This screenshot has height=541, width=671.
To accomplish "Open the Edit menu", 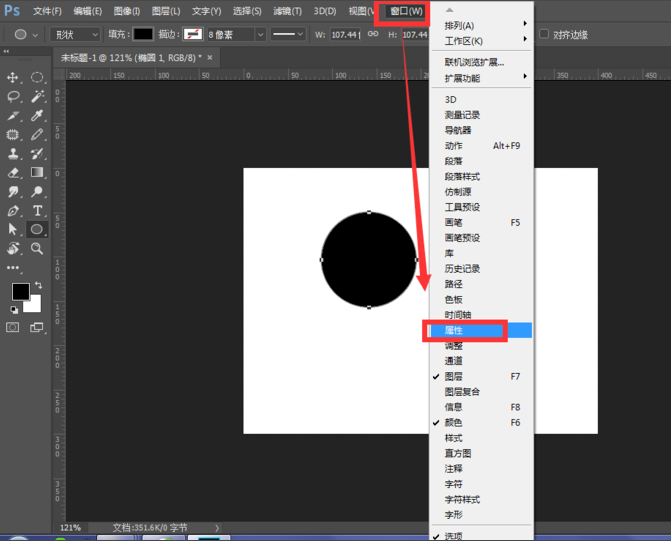I will point(87,11).
